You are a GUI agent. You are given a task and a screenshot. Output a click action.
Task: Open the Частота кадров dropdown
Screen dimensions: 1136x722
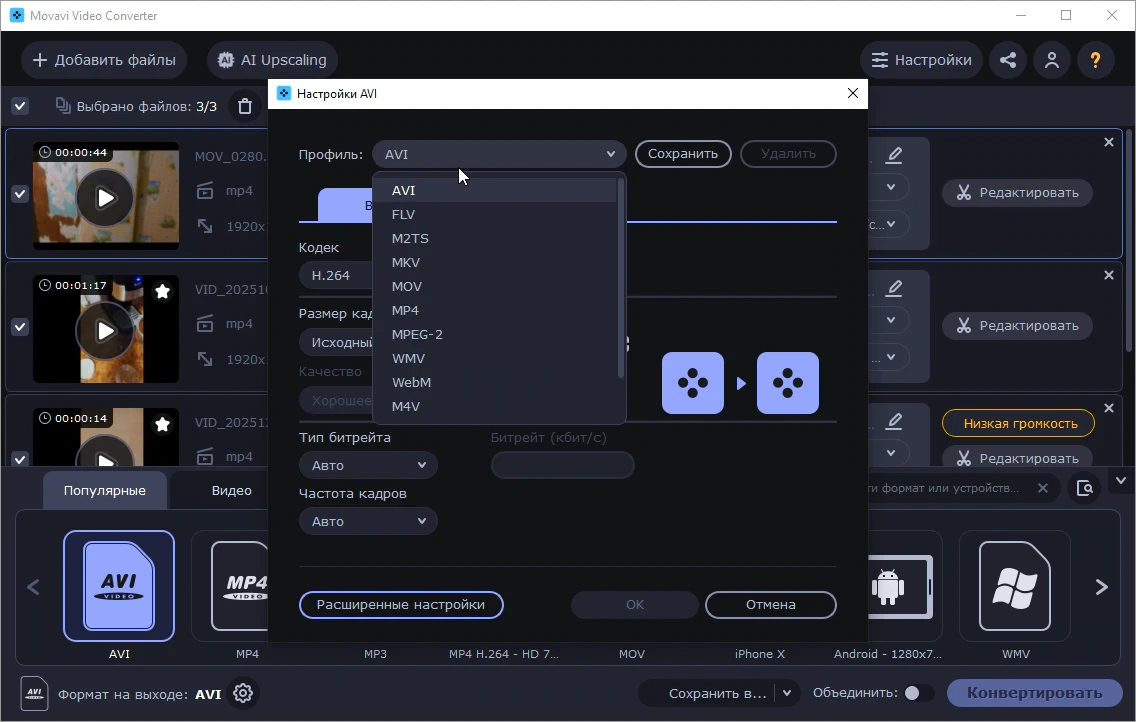tap(368, 521)
